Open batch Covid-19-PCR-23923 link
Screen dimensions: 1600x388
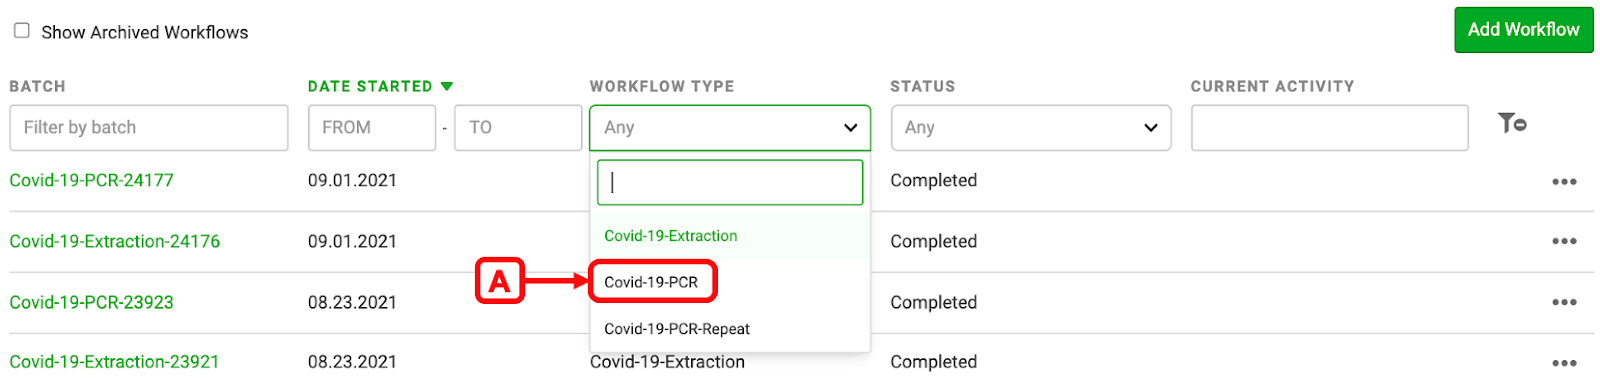pyautogui.click(x=91, y=302)
